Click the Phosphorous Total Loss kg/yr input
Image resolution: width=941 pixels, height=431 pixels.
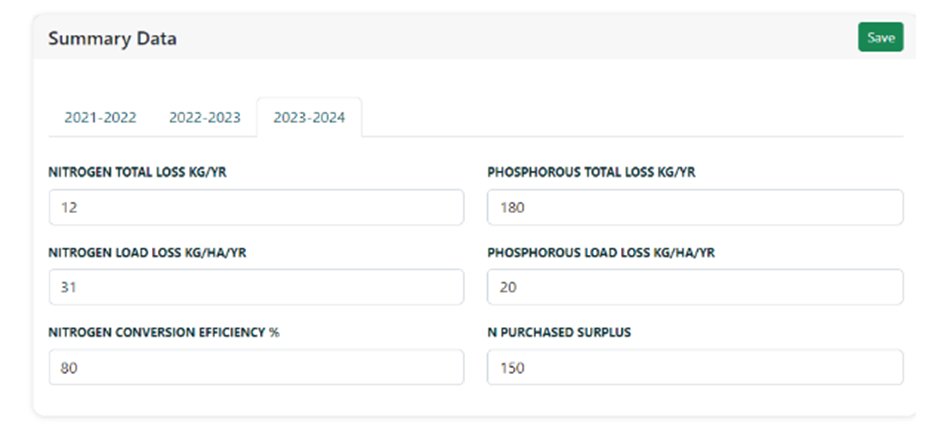tap(695, 208)
